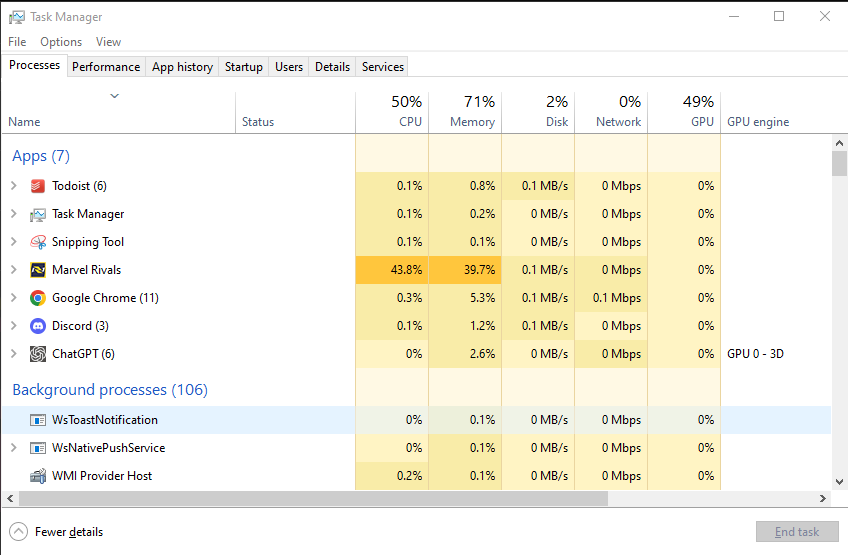The image size is (848, 555).
Task: Click the GPU 0 - 3D engine cell
Action: tap(755, 354)
